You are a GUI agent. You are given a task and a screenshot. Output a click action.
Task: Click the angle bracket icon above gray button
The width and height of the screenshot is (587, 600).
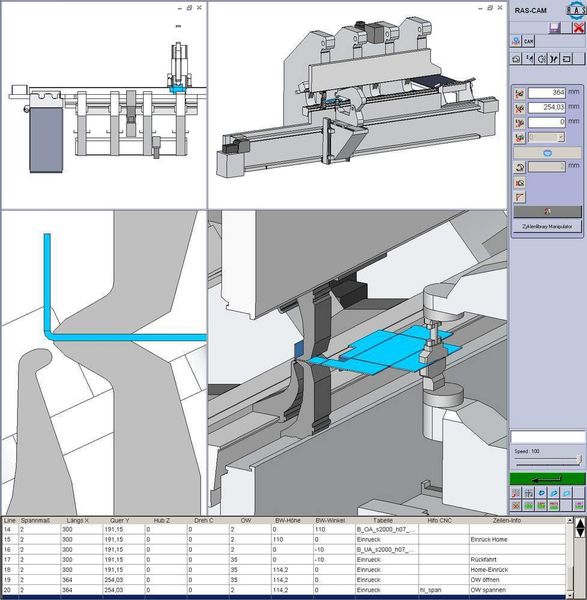pyautogui.click(x=519, y=197)
